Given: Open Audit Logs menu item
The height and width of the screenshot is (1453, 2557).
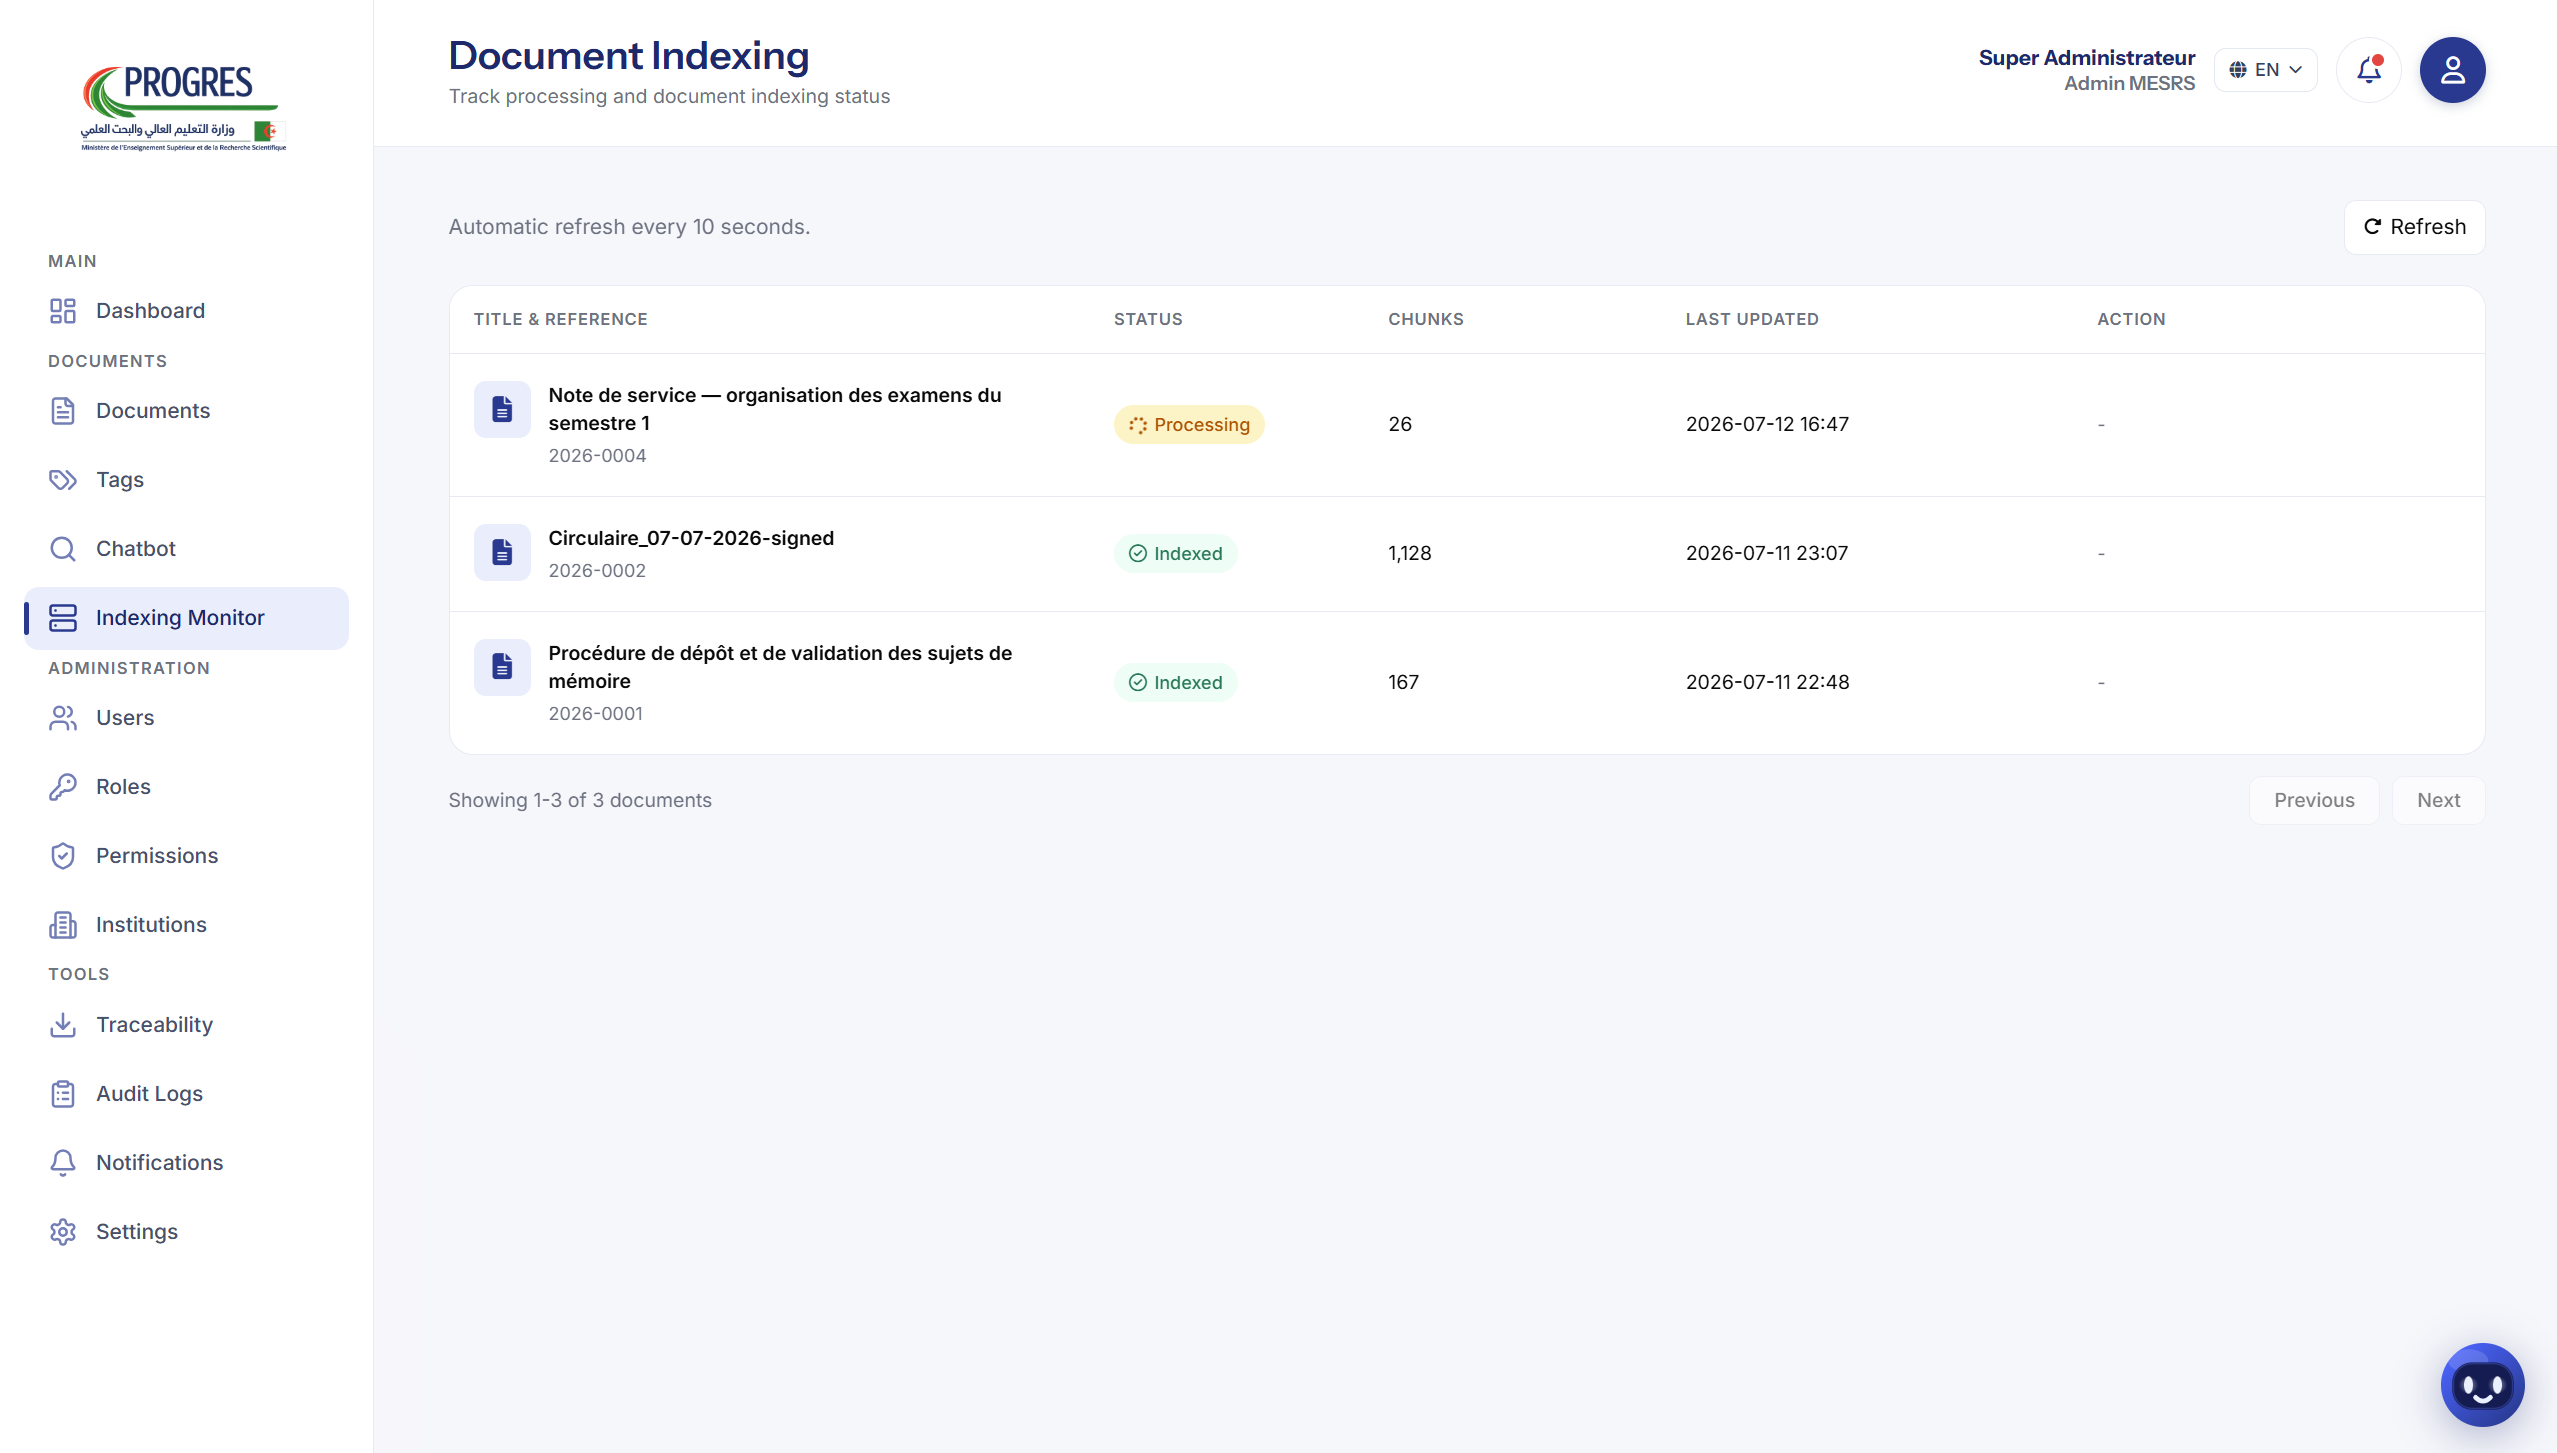Looking at the screenshot, I should [186, 1094].
